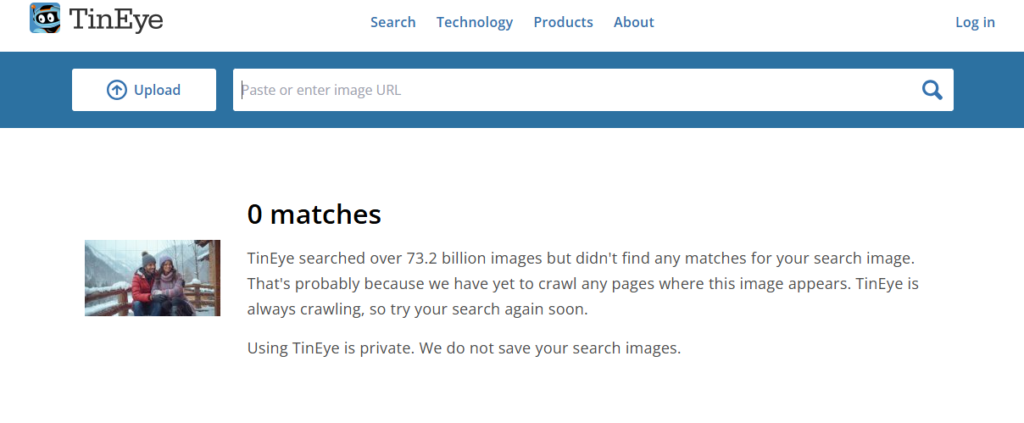Open the About page link
This screenshot has width=1024, height=423.
(x=633, y=22)
